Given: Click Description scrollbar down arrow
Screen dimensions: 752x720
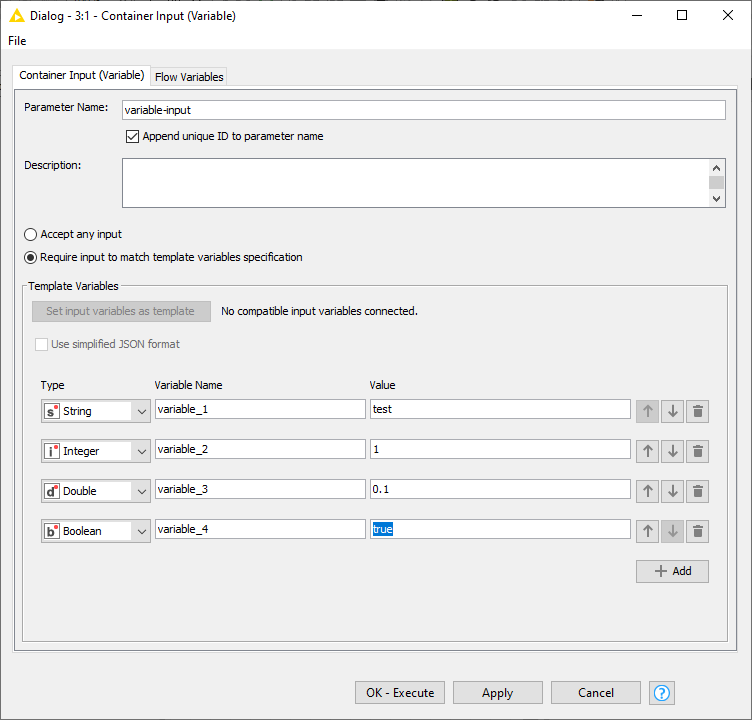Looking at the screenshot, I should coord(717,199).
